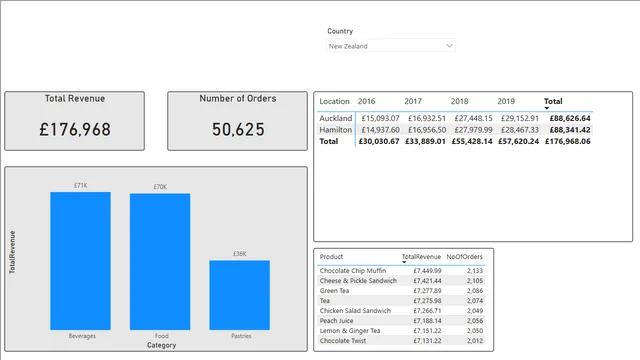Click Hamilton 2016 value £14,937.60
640x360 pixels.
(x=380, y=130)
